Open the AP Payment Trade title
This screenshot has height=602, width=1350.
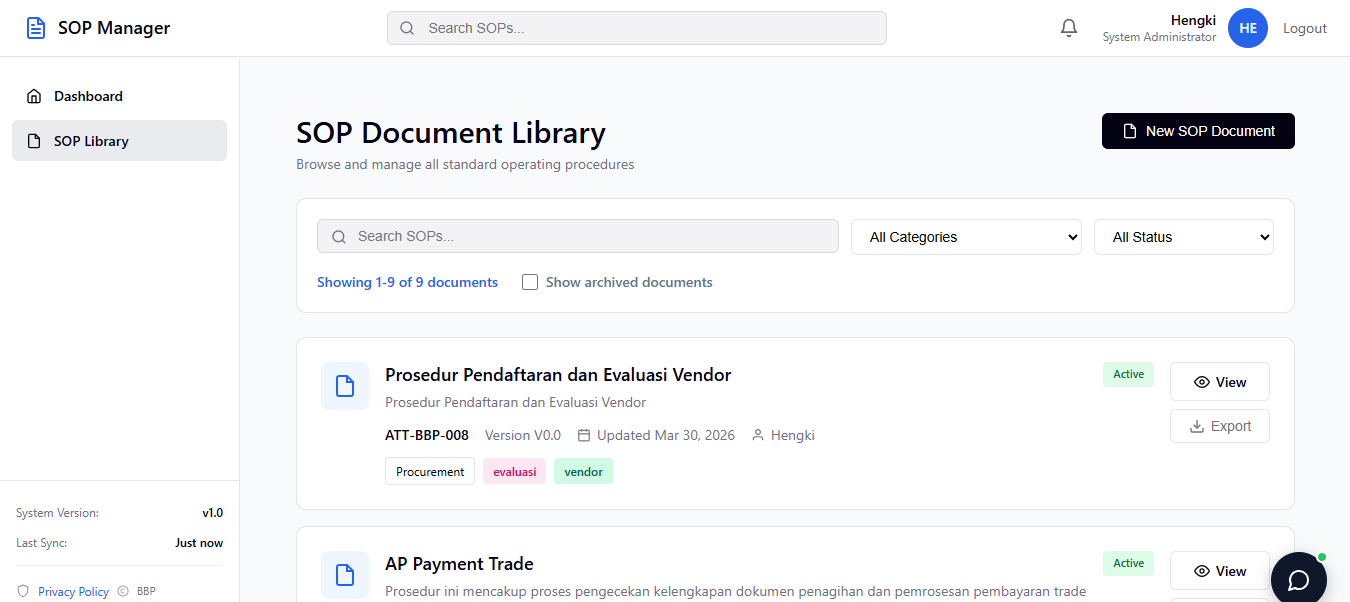(459, 564)
